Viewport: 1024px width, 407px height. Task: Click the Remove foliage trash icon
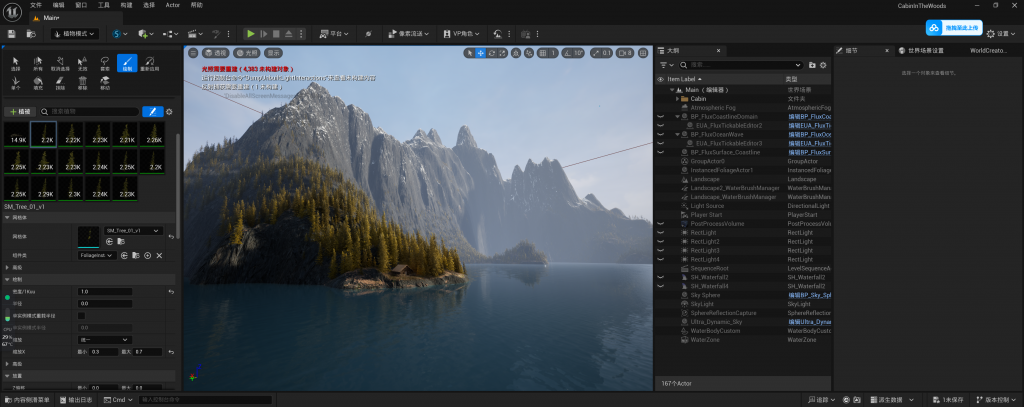click(x=83, y=81)
